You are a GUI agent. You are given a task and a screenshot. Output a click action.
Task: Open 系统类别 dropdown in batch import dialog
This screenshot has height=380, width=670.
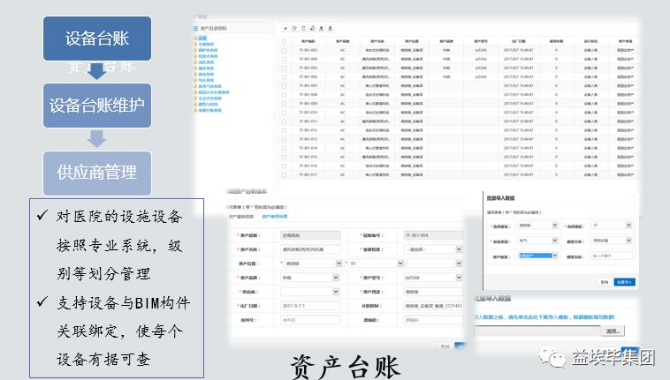point(538,241)
